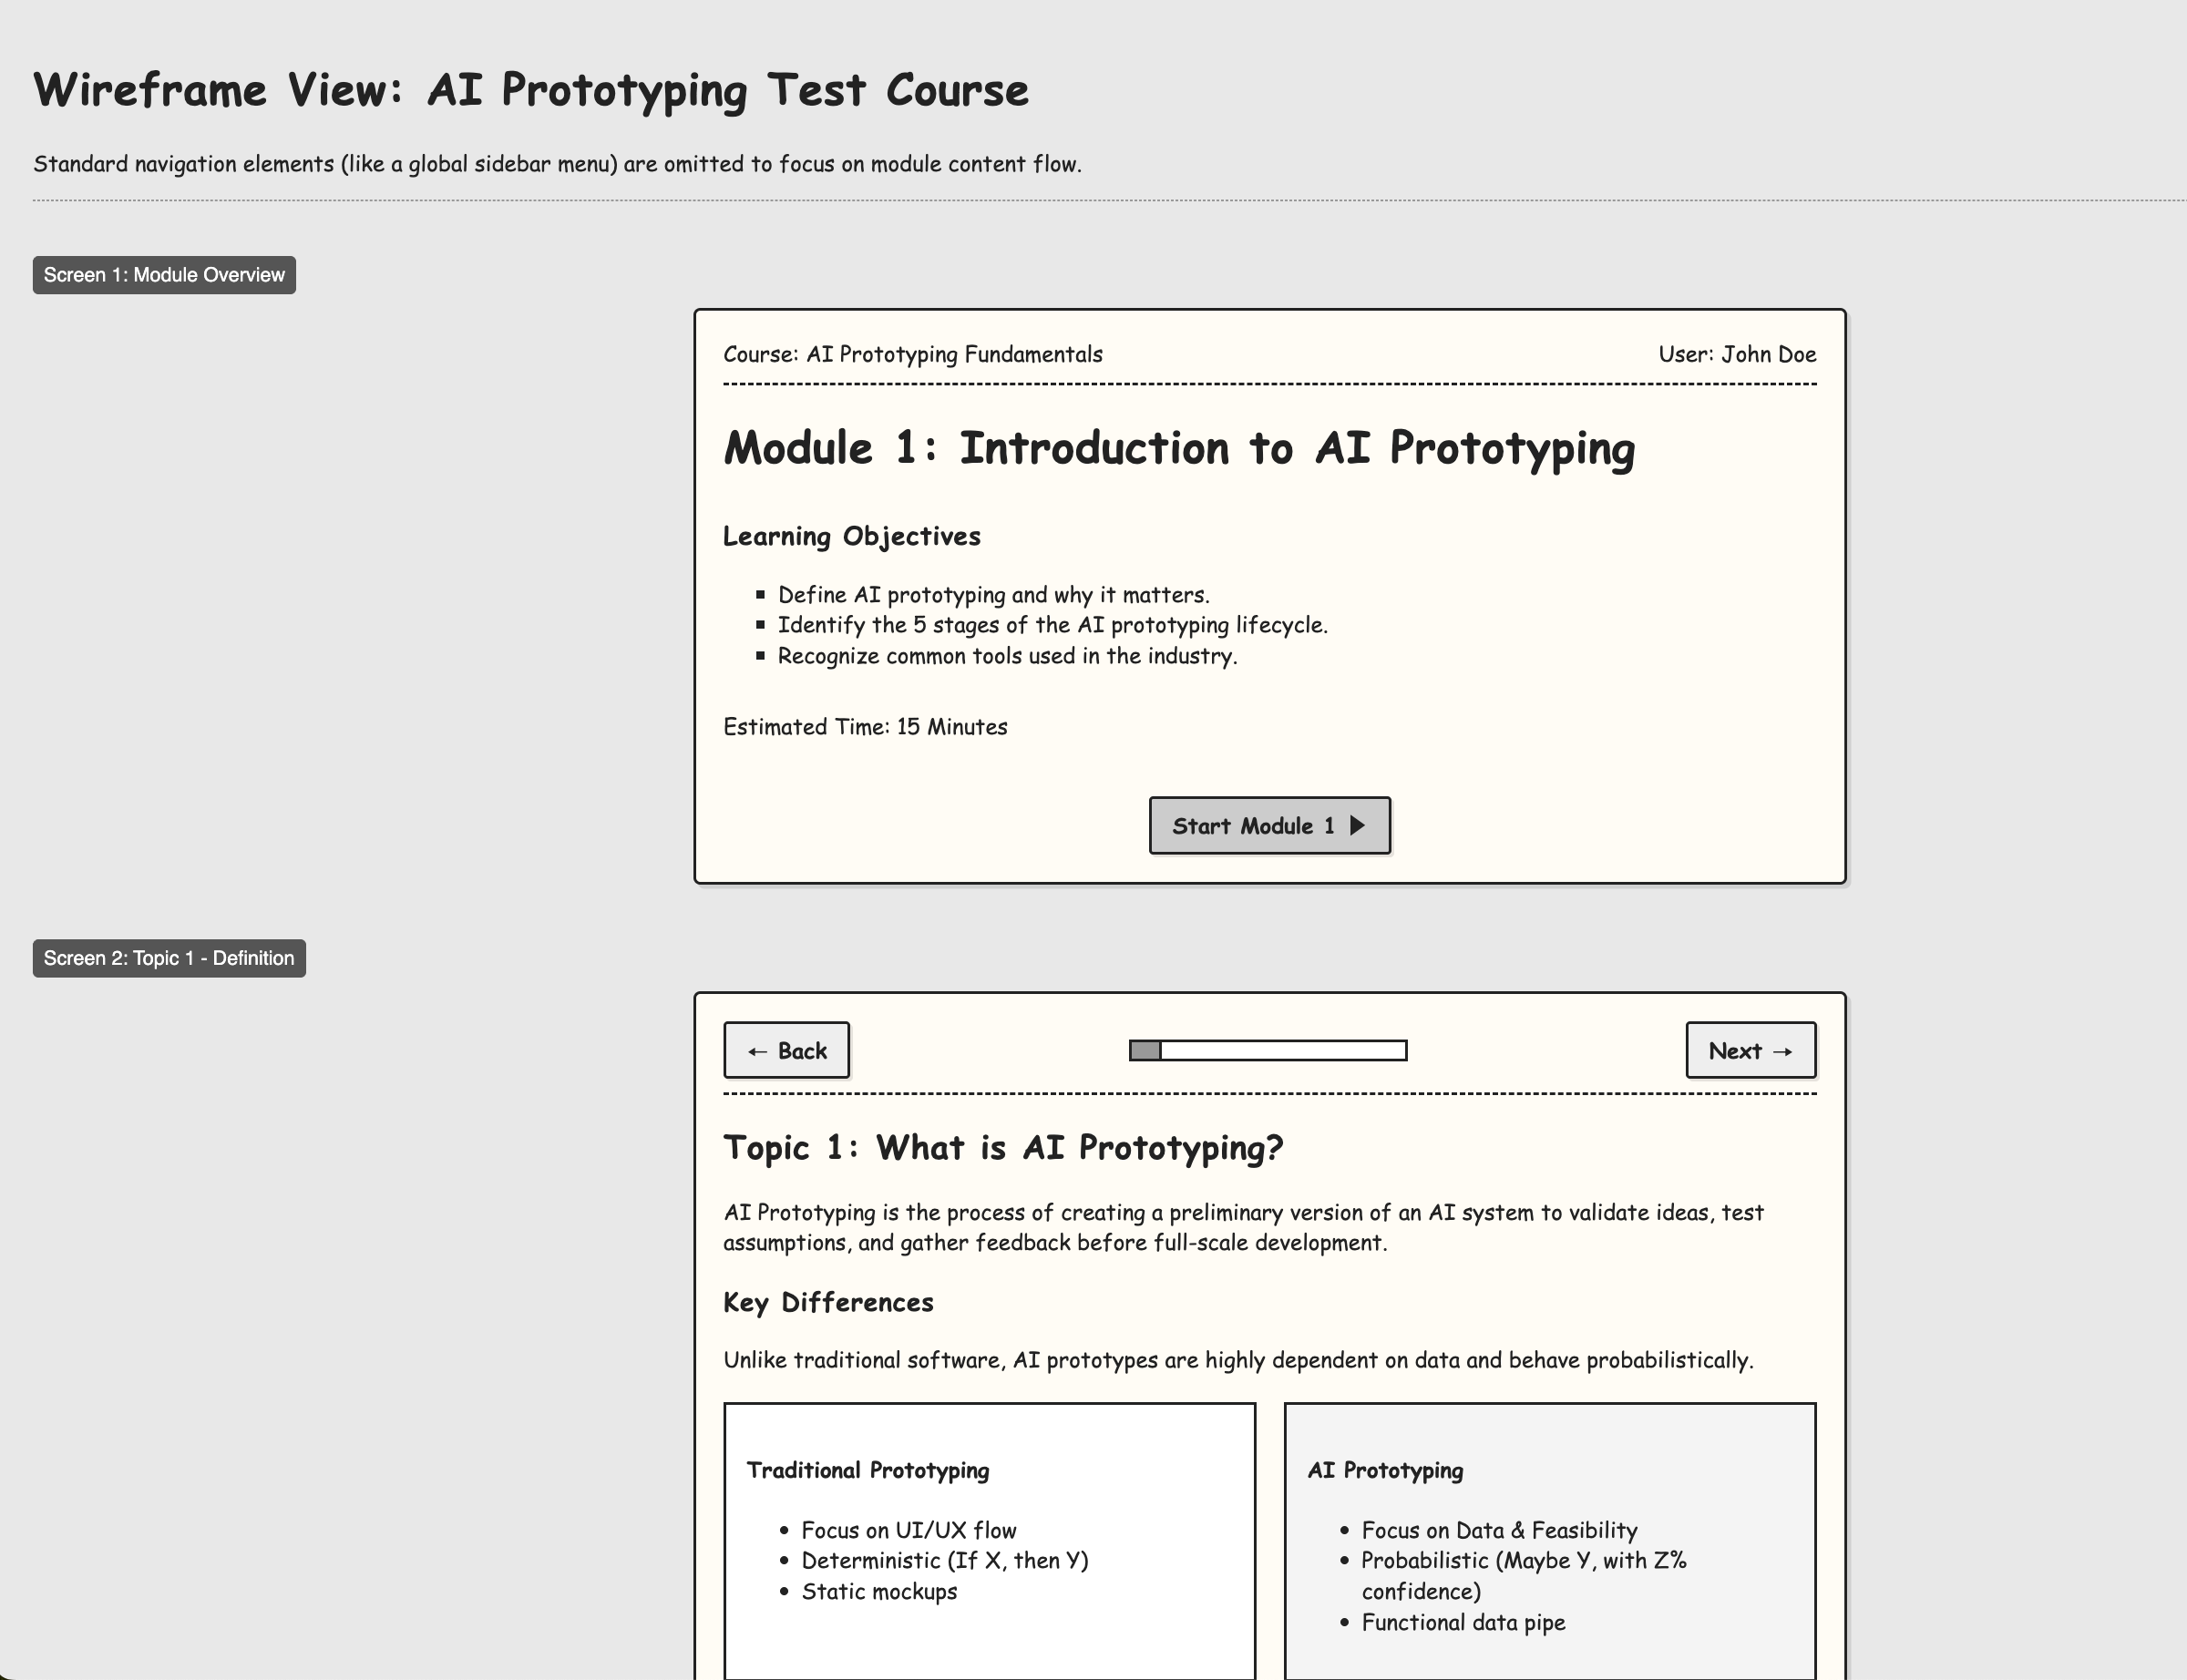Click the Module 1 Introduction heading
The image size is (2187, 1680).
pos(1179,448)
